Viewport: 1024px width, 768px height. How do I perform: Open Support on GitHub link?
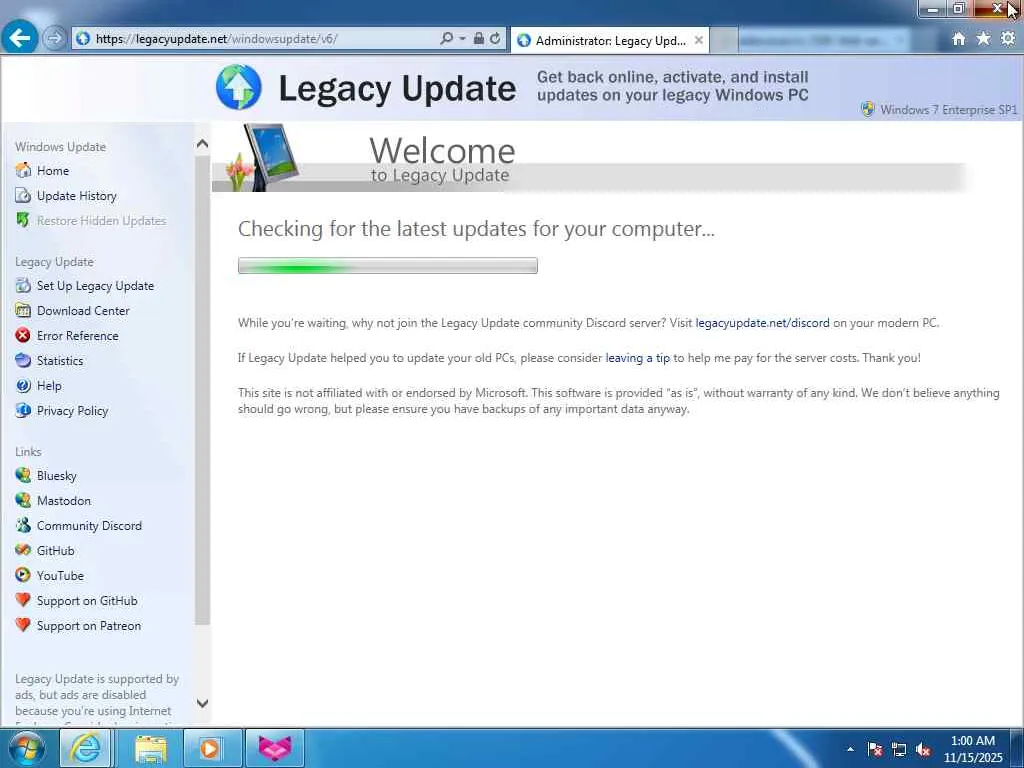click(87, 601)
